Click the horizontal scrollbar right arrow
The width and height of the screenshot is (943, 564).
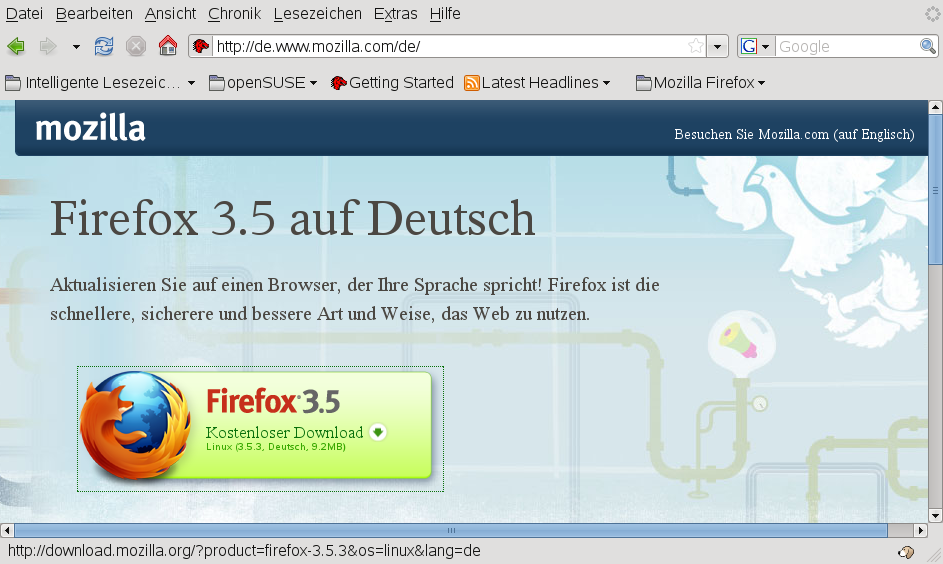pos(921,530)
